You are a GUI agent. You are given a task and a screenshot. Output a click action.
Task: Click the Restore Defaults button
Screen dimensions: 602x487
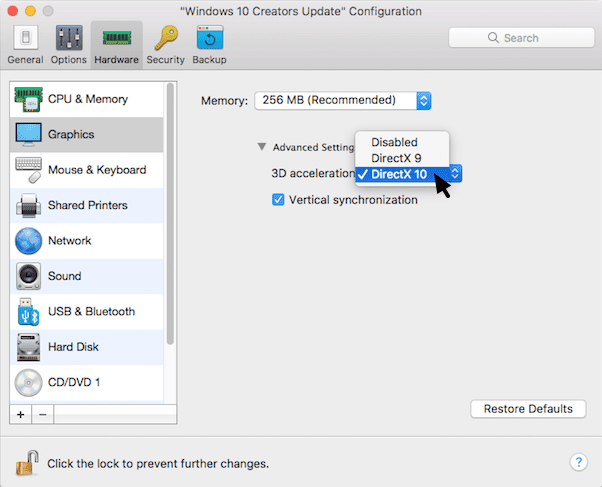[x=528, y=409]
